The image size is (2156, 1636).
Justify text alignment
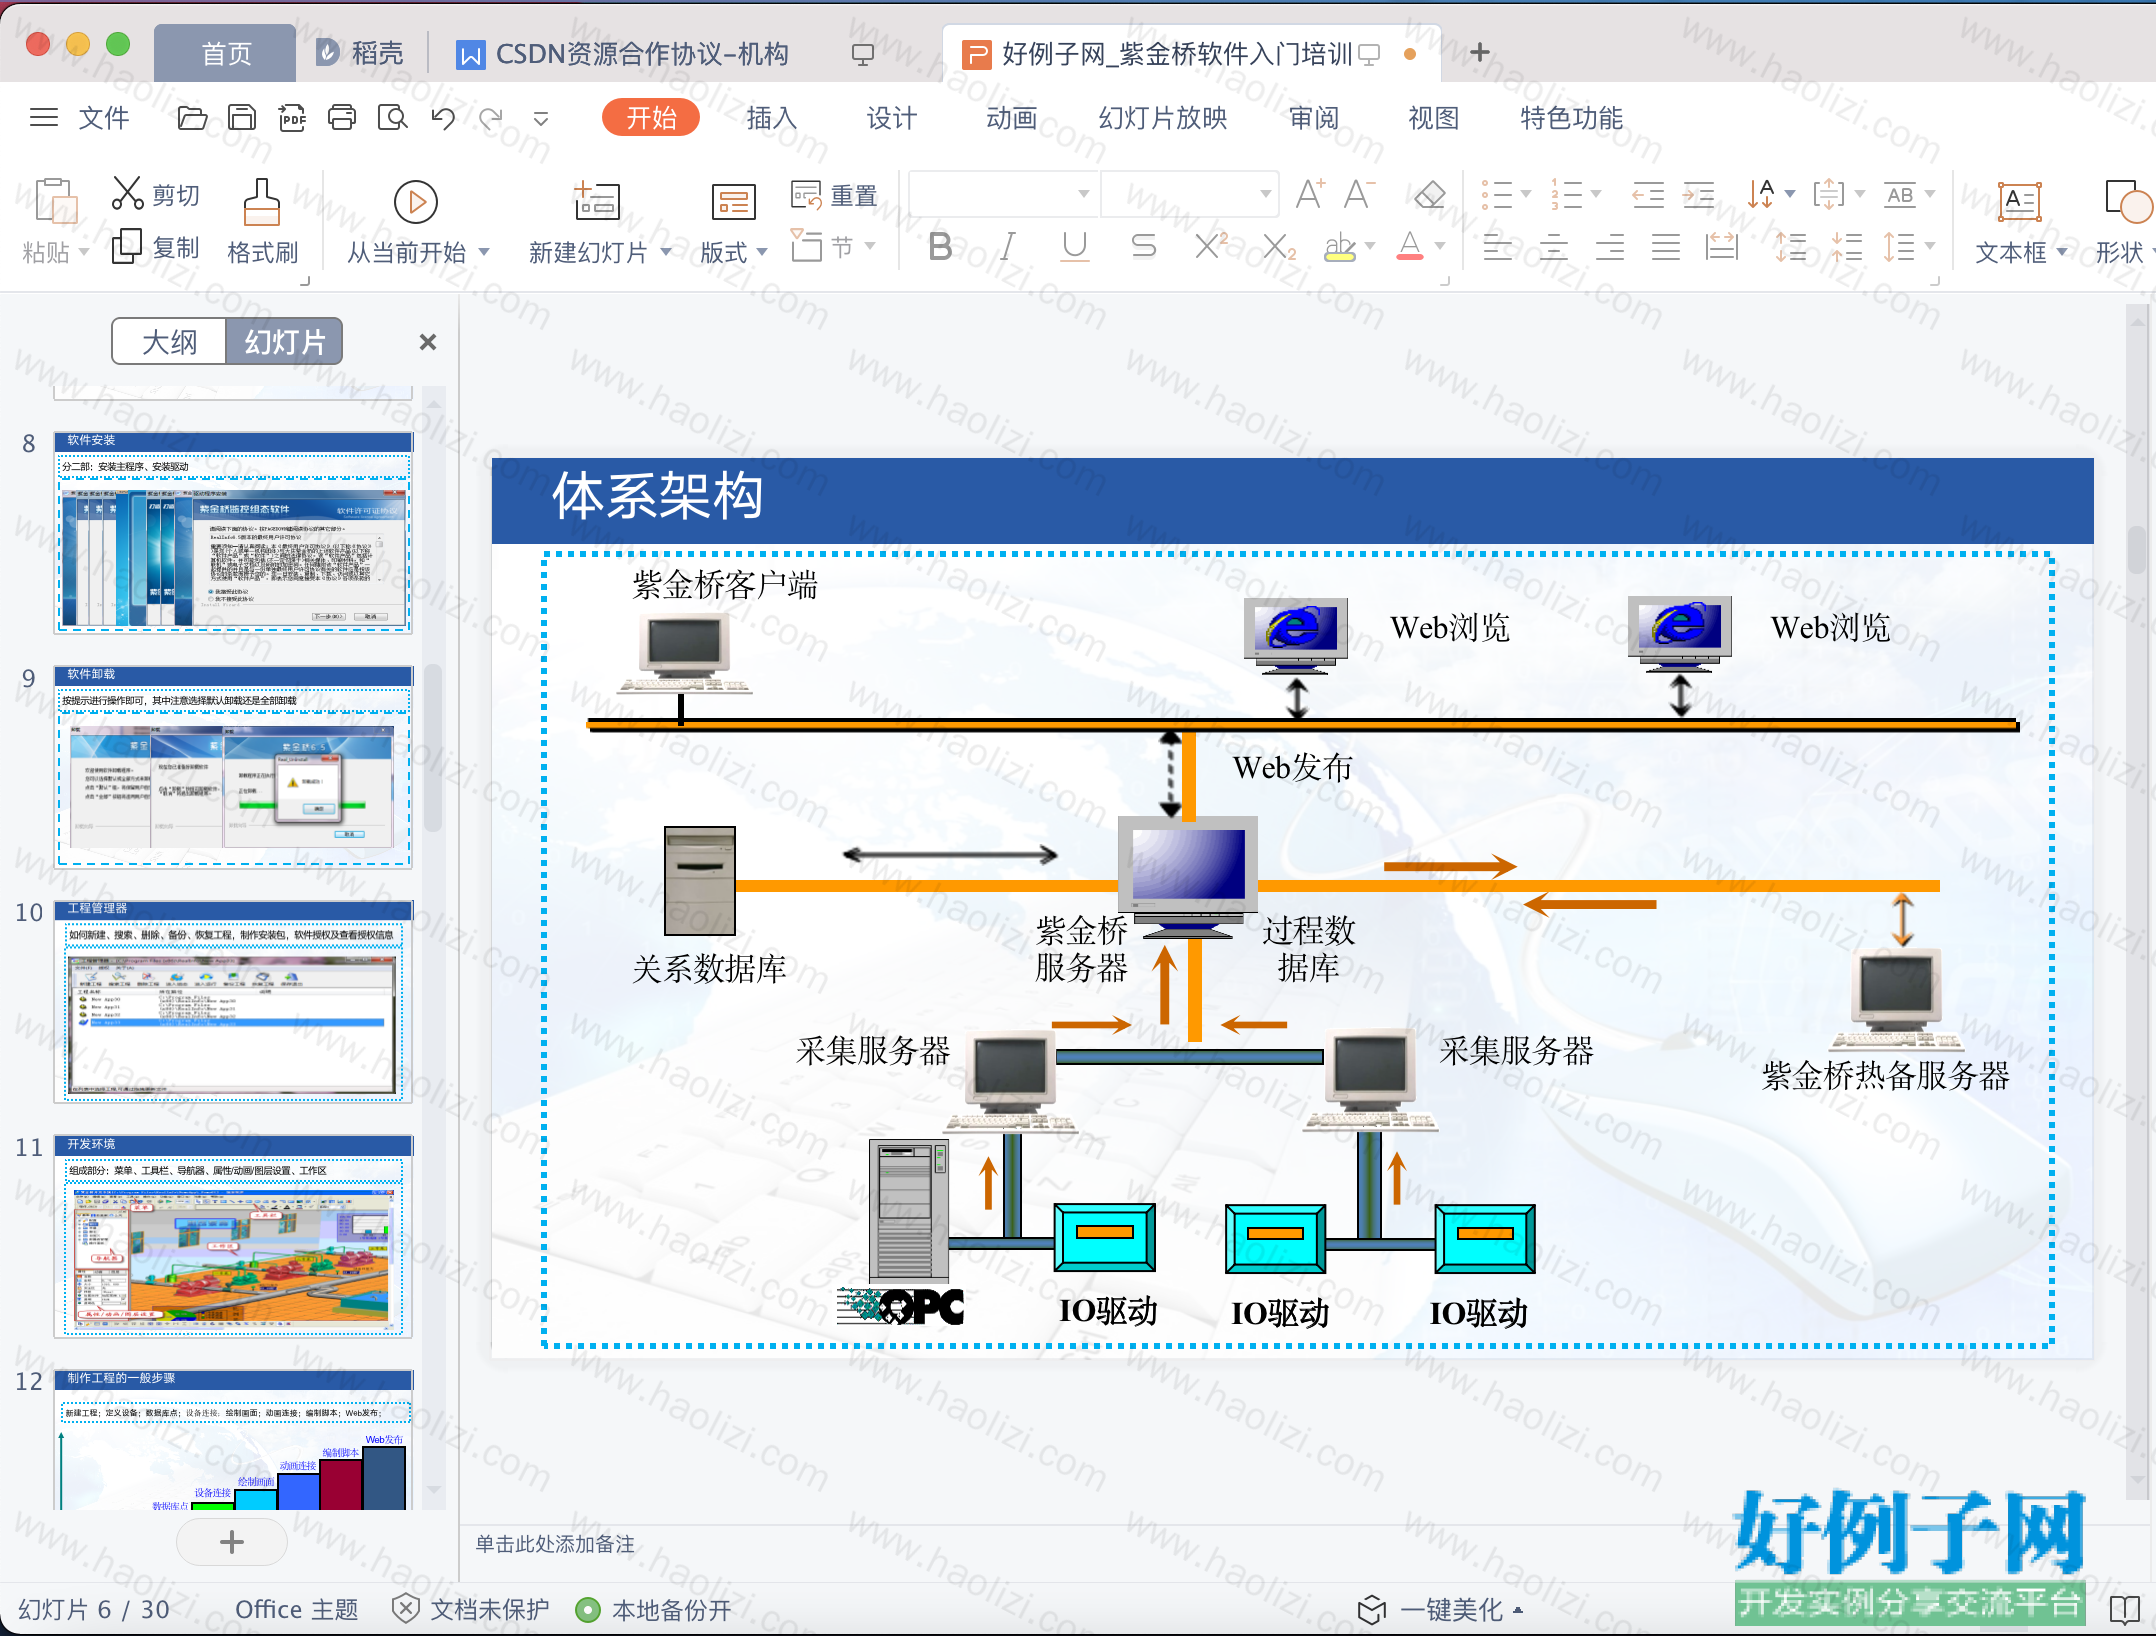pos(1665,246)
